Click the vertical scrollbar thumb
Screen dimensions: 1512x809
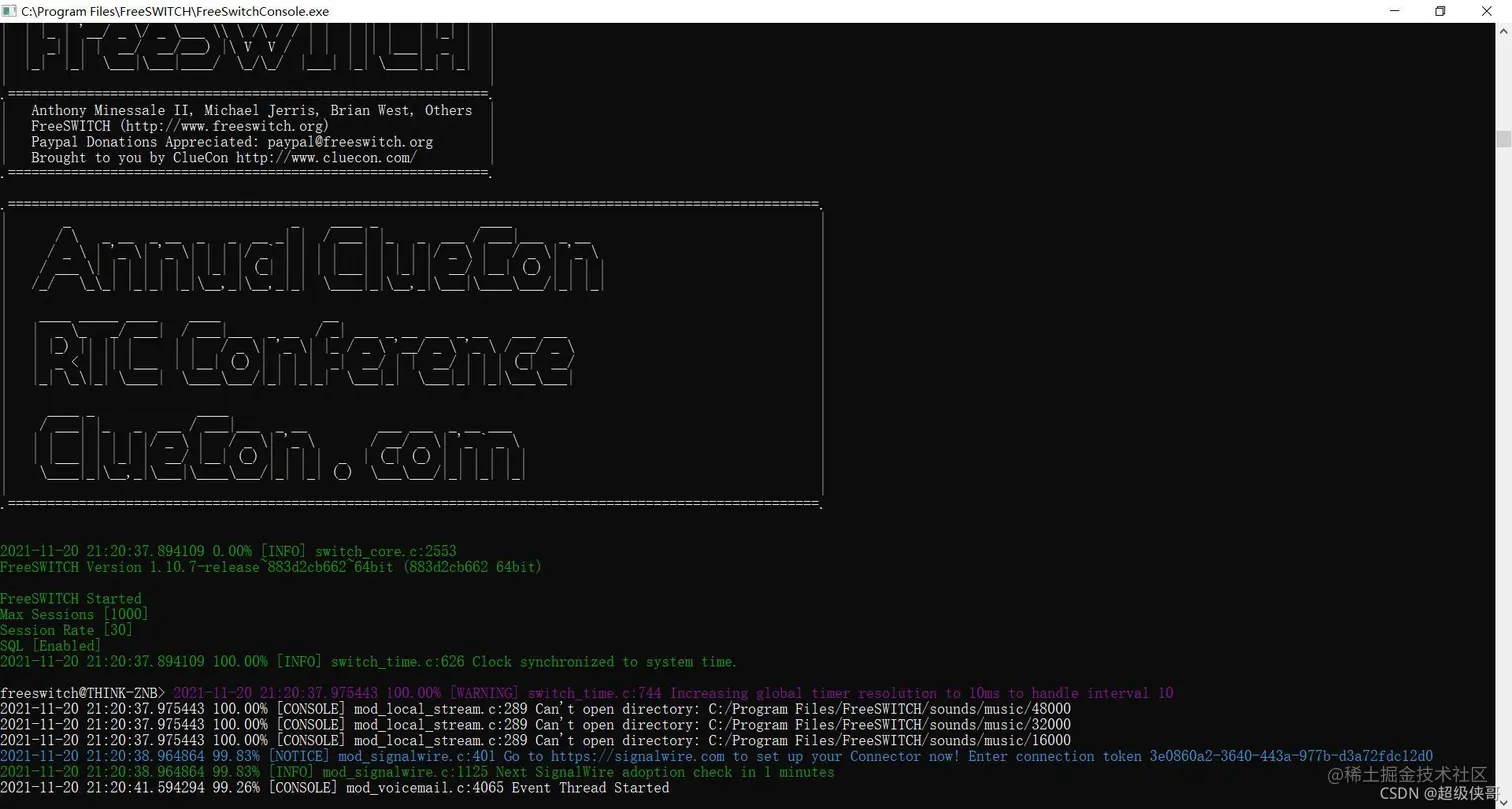click(1503, 139)
